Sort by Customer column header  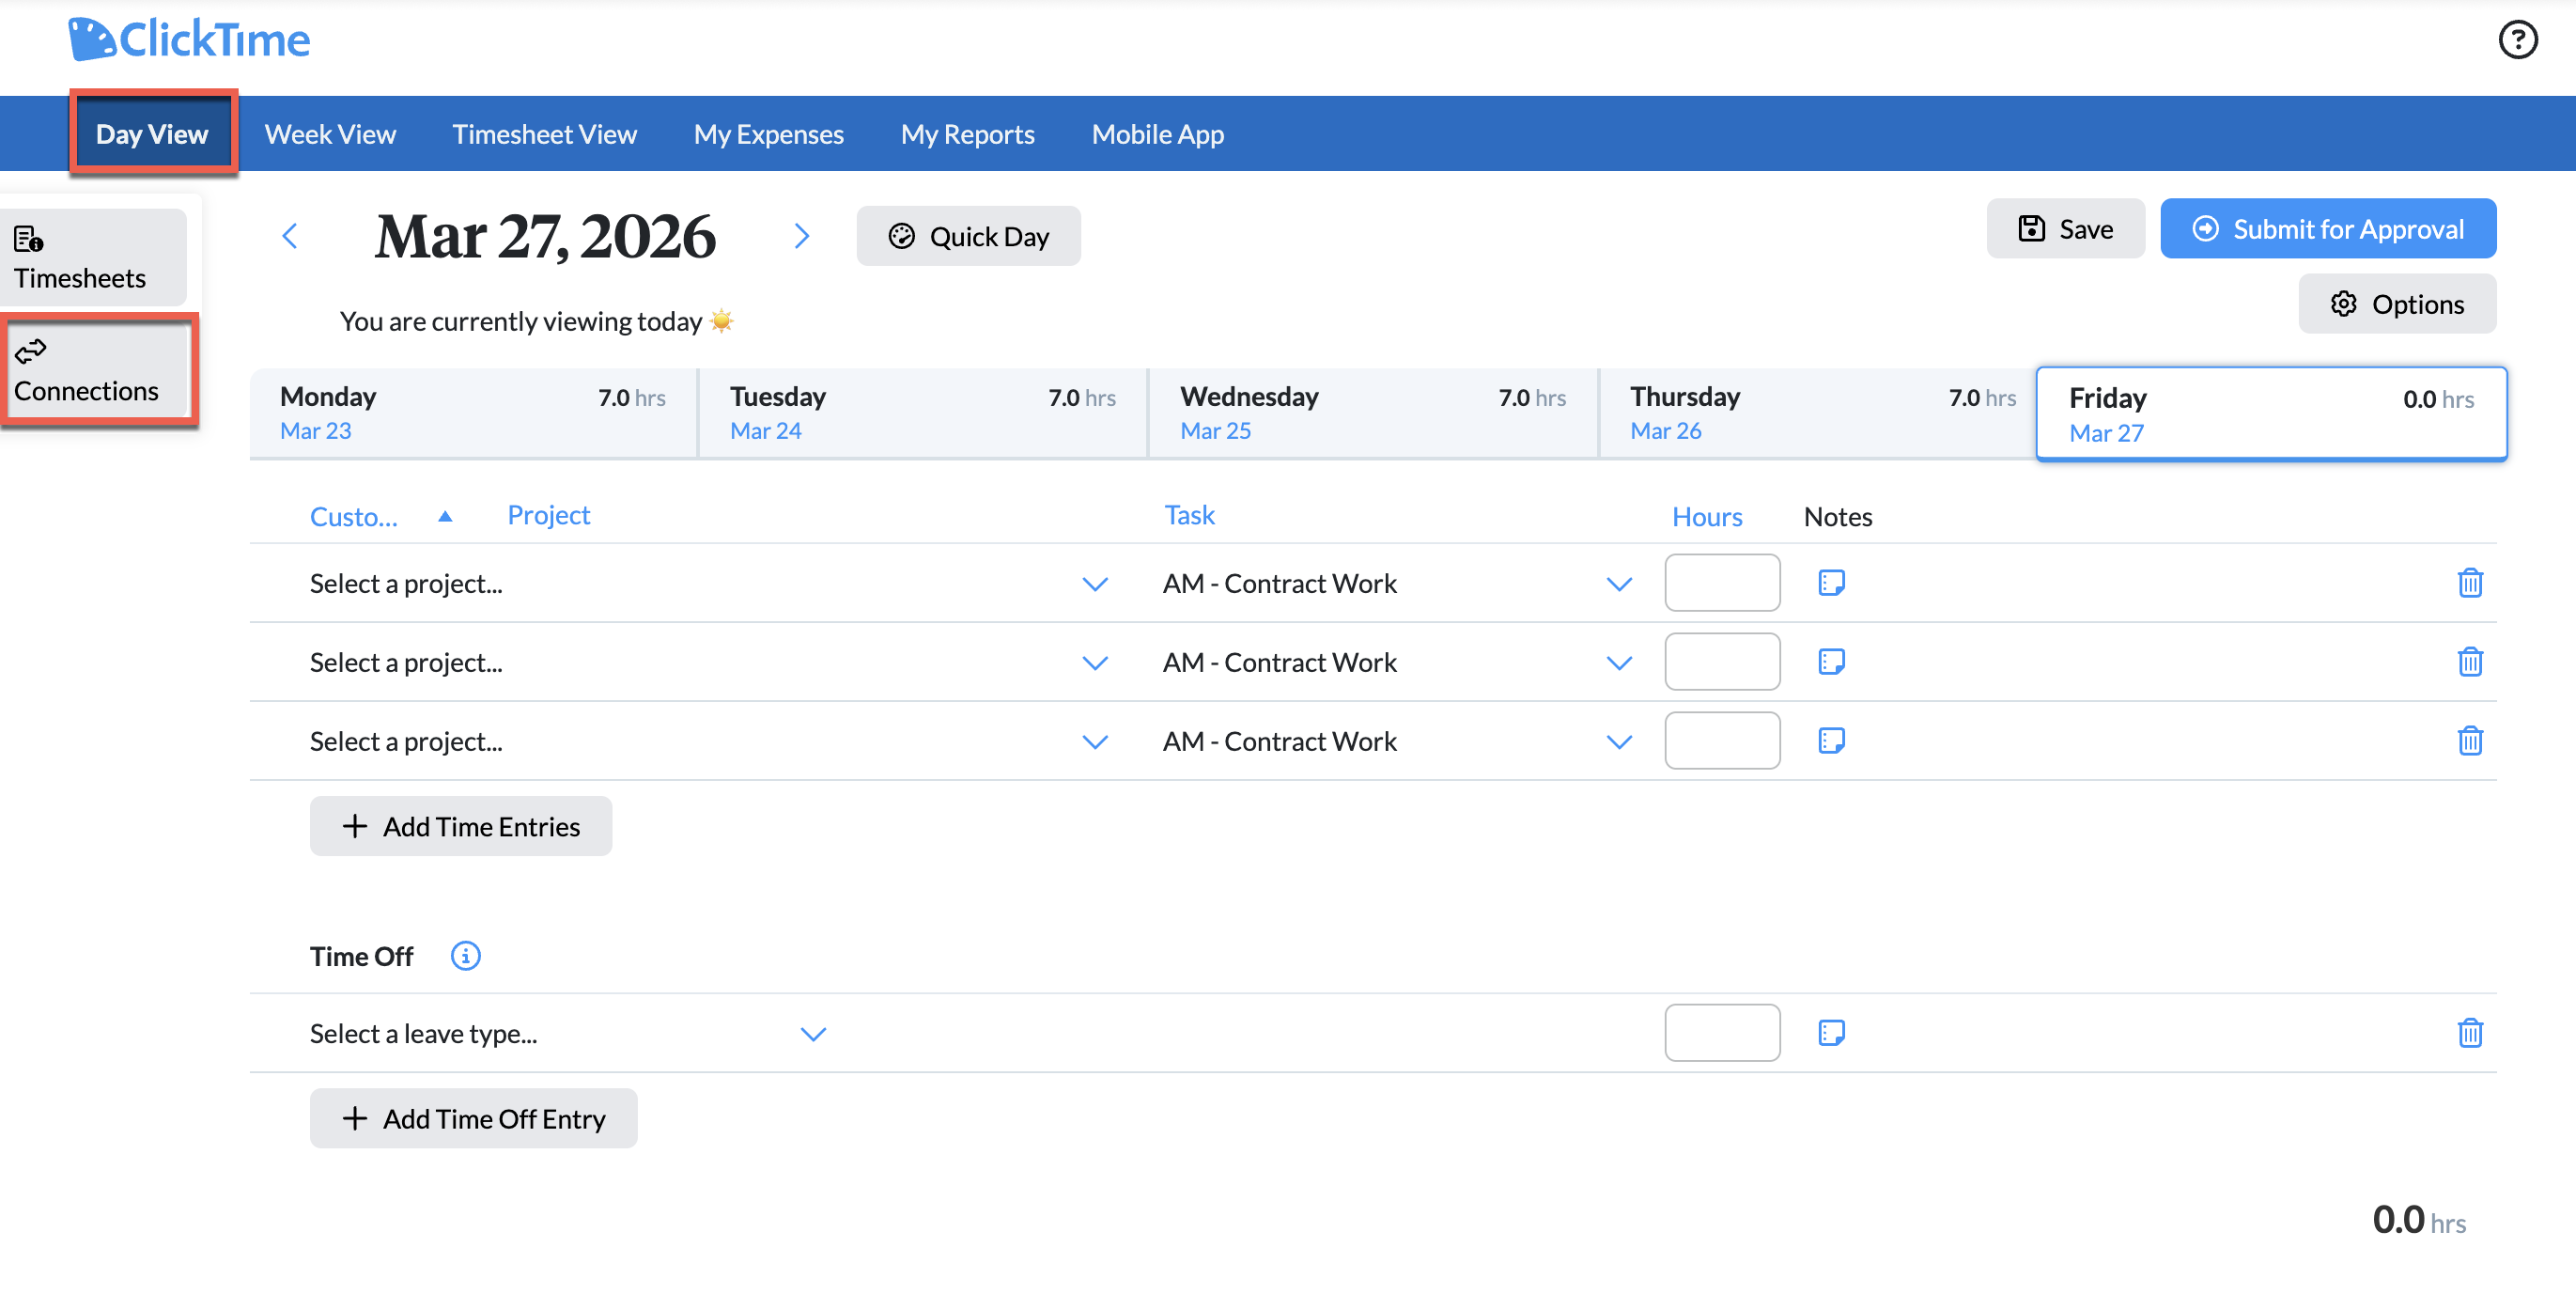coord(353,516)
